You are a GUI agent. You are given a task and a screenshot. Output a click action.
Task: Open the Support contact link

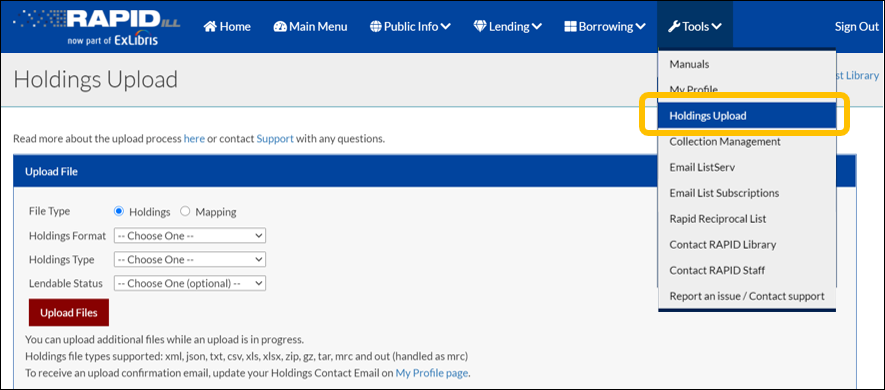pyautogui.click(x=275, y=138)
